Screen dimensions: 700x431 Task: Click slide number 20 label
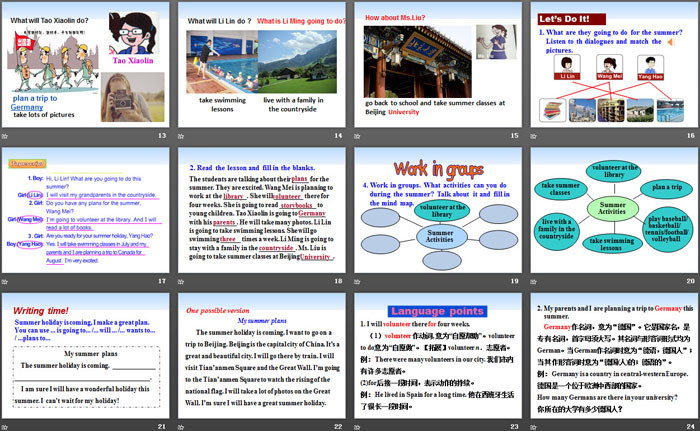point(691,281)
